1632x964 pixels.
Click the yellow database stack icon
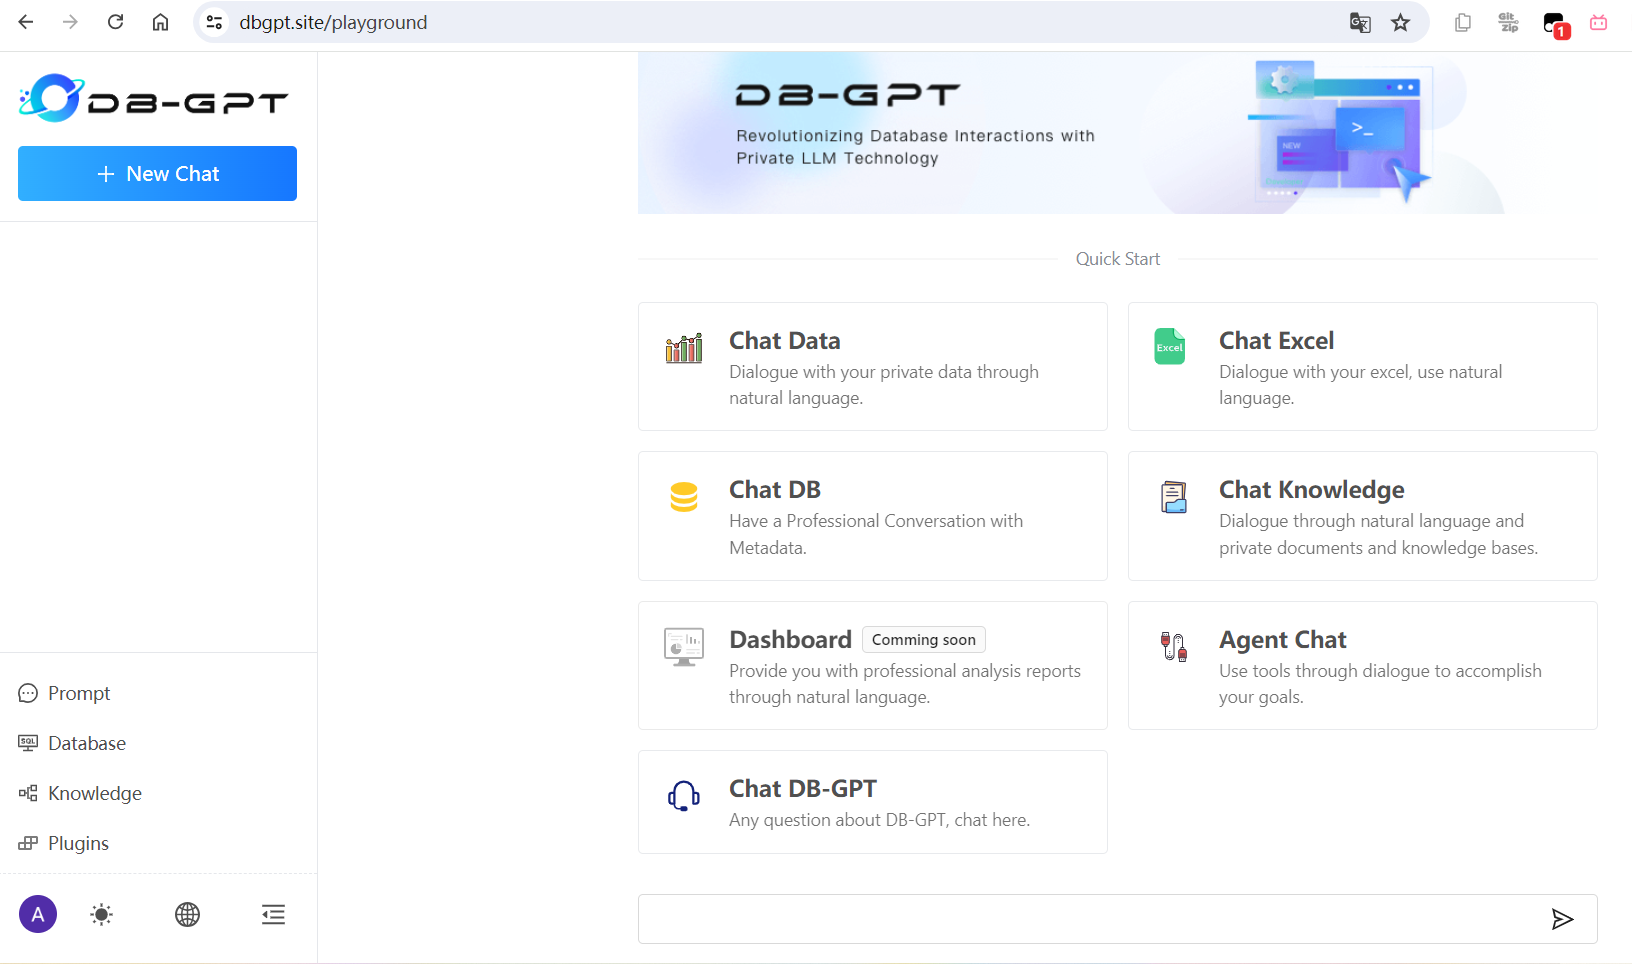click(684, 496)
